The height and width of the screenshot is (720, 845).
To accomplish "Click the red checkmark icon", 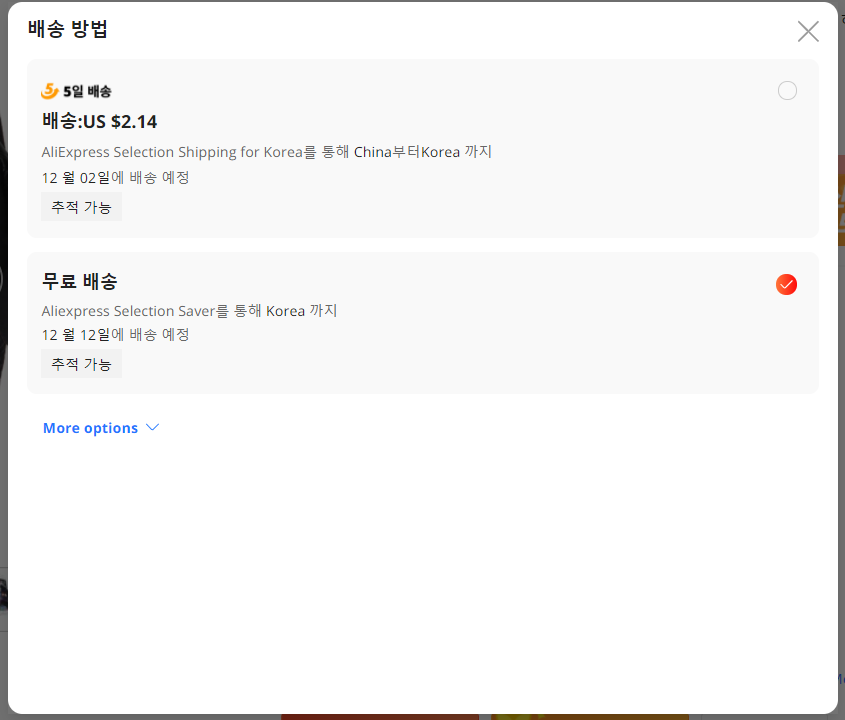I will 786,285.
